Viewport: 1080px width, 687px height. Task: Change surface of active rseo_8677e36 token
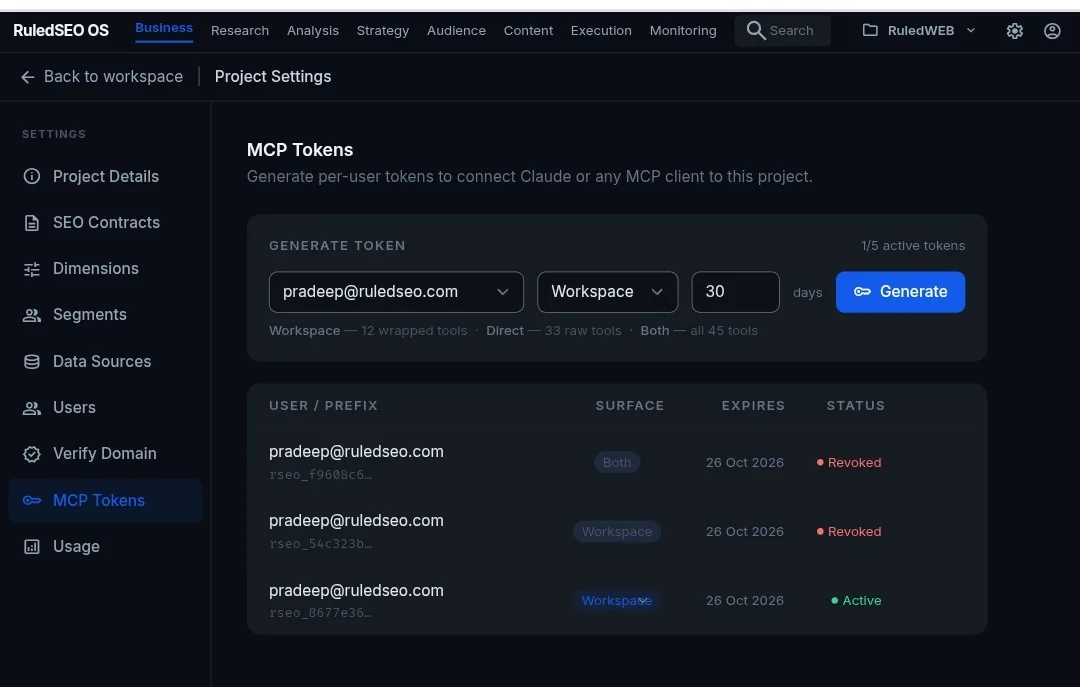(x=616, y=601)
